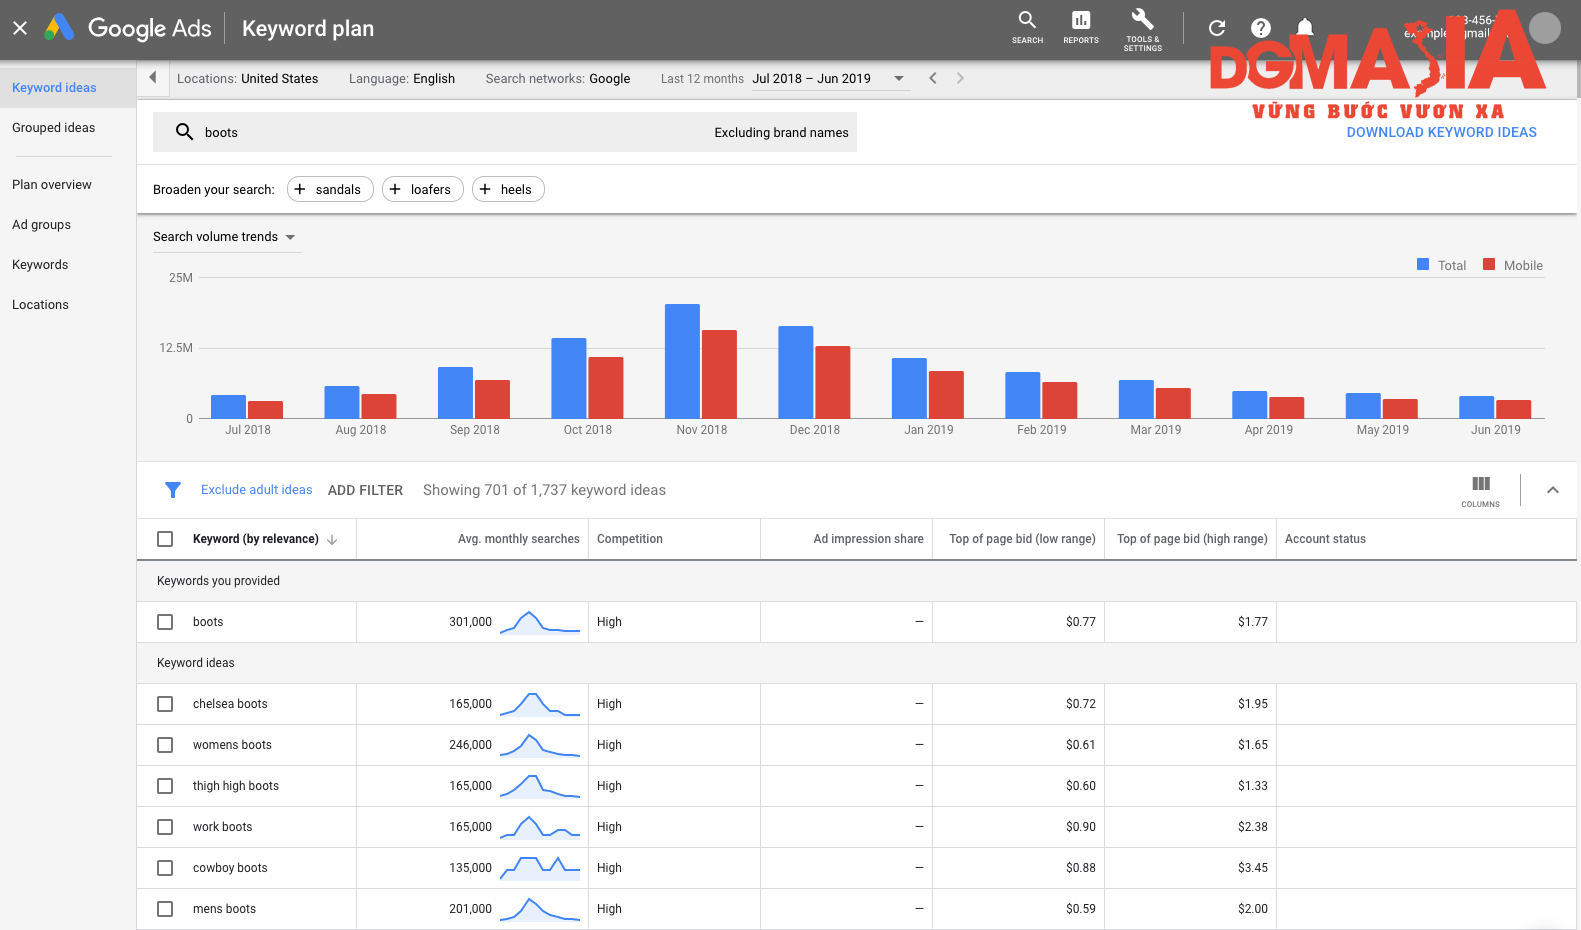This screenshot has width=1581, height=930.
Task: Sort by Ad impression share column
Action: pos(868,539)
